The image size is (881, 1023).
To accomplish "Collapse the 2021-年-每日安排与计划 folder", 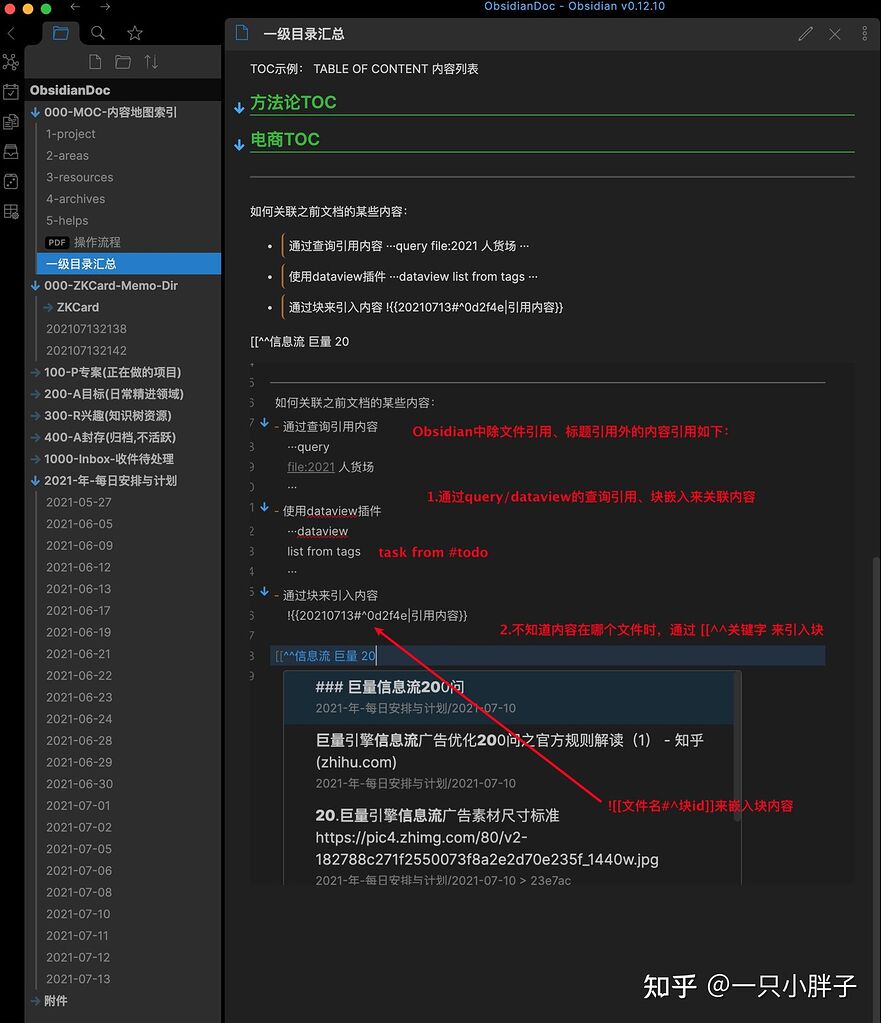I will click(36, 480).
